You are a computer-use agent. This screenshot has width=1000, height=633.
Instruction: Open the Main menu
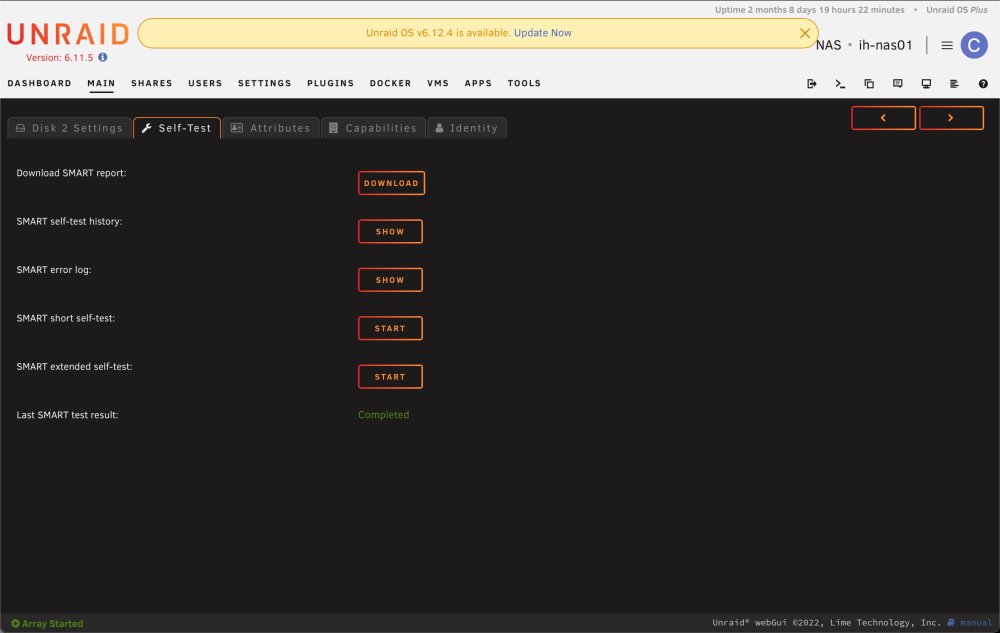click(101, 84)
